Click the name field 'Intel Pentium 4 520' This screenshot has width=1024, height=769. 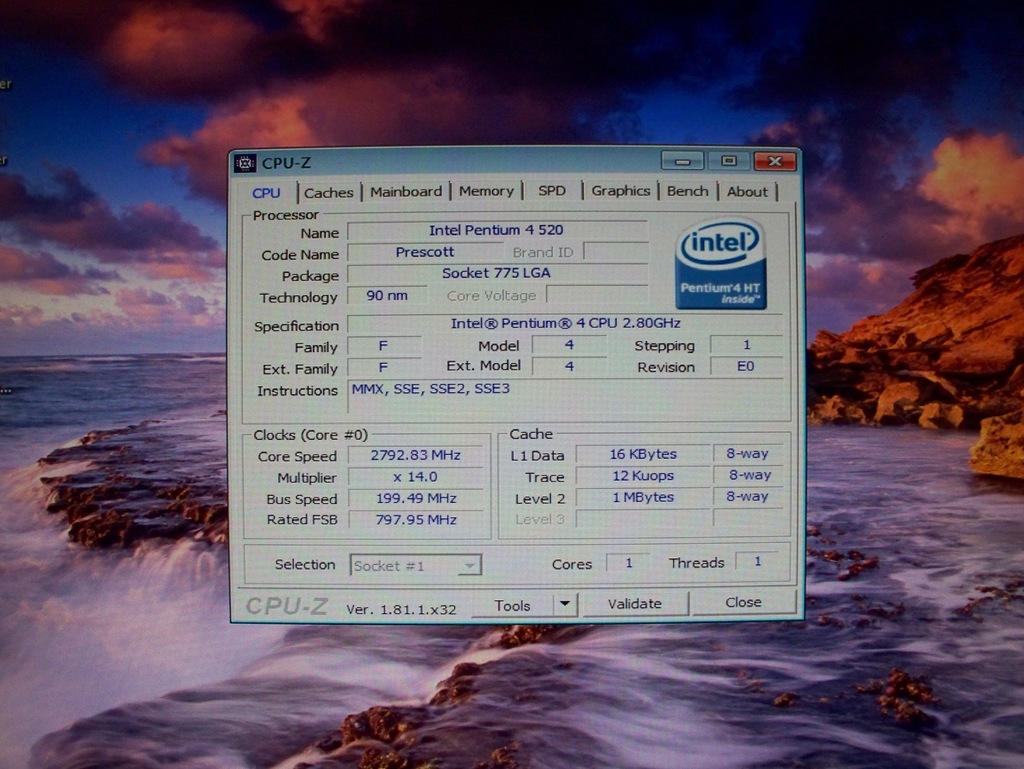(x=497, y=230)
